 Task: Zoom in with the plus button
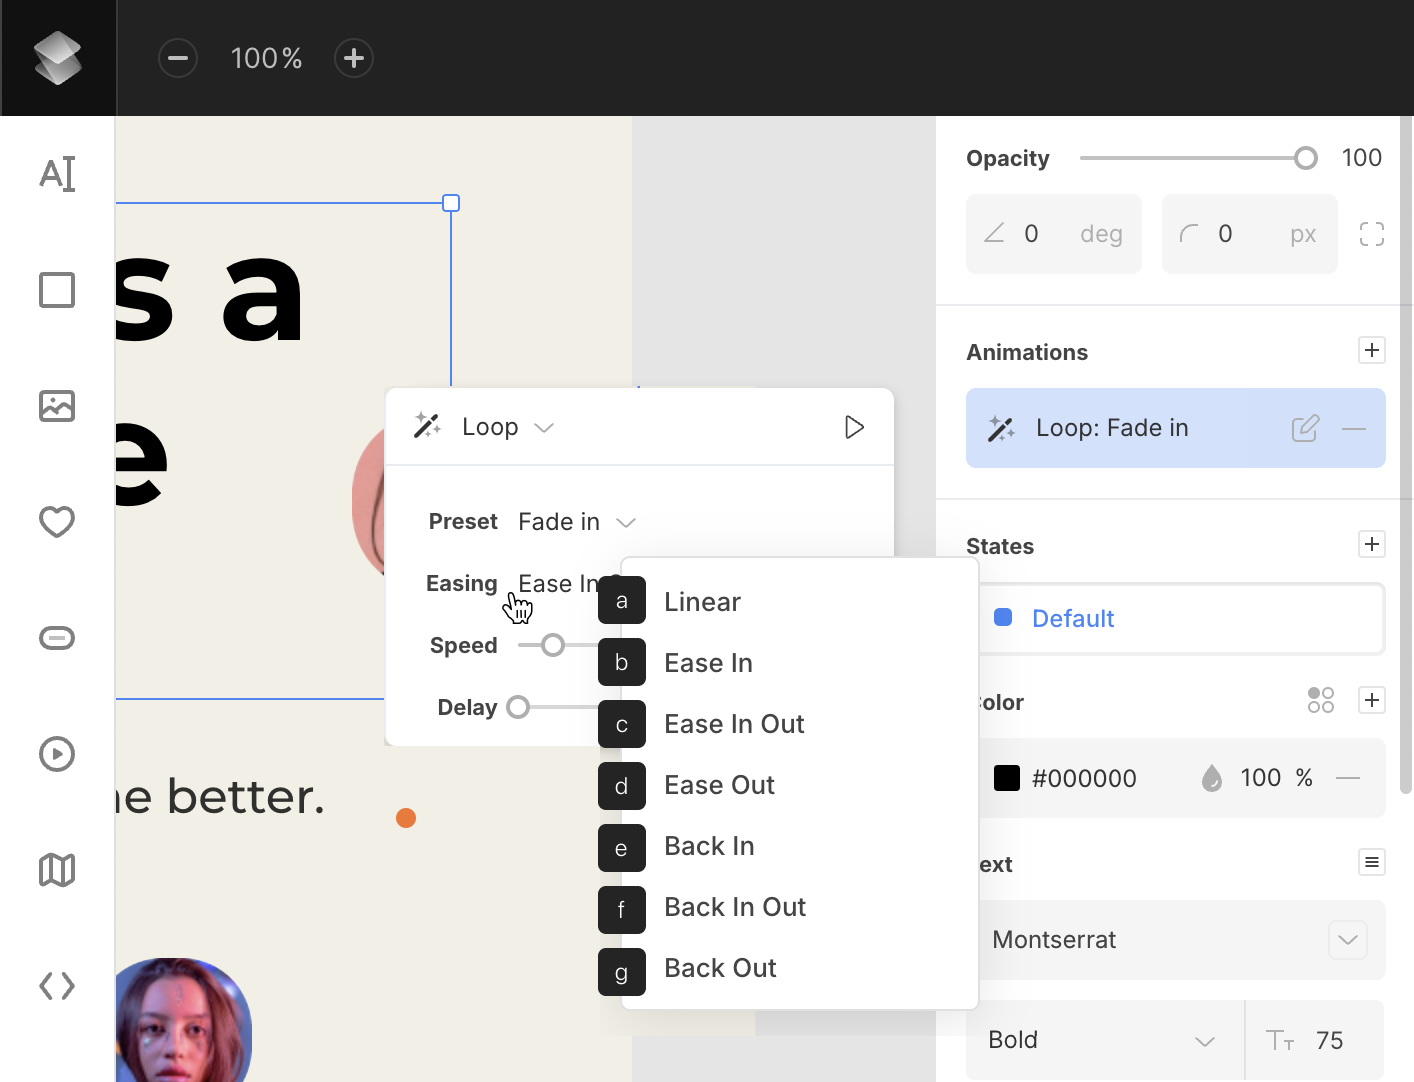[x=354, y=58]
